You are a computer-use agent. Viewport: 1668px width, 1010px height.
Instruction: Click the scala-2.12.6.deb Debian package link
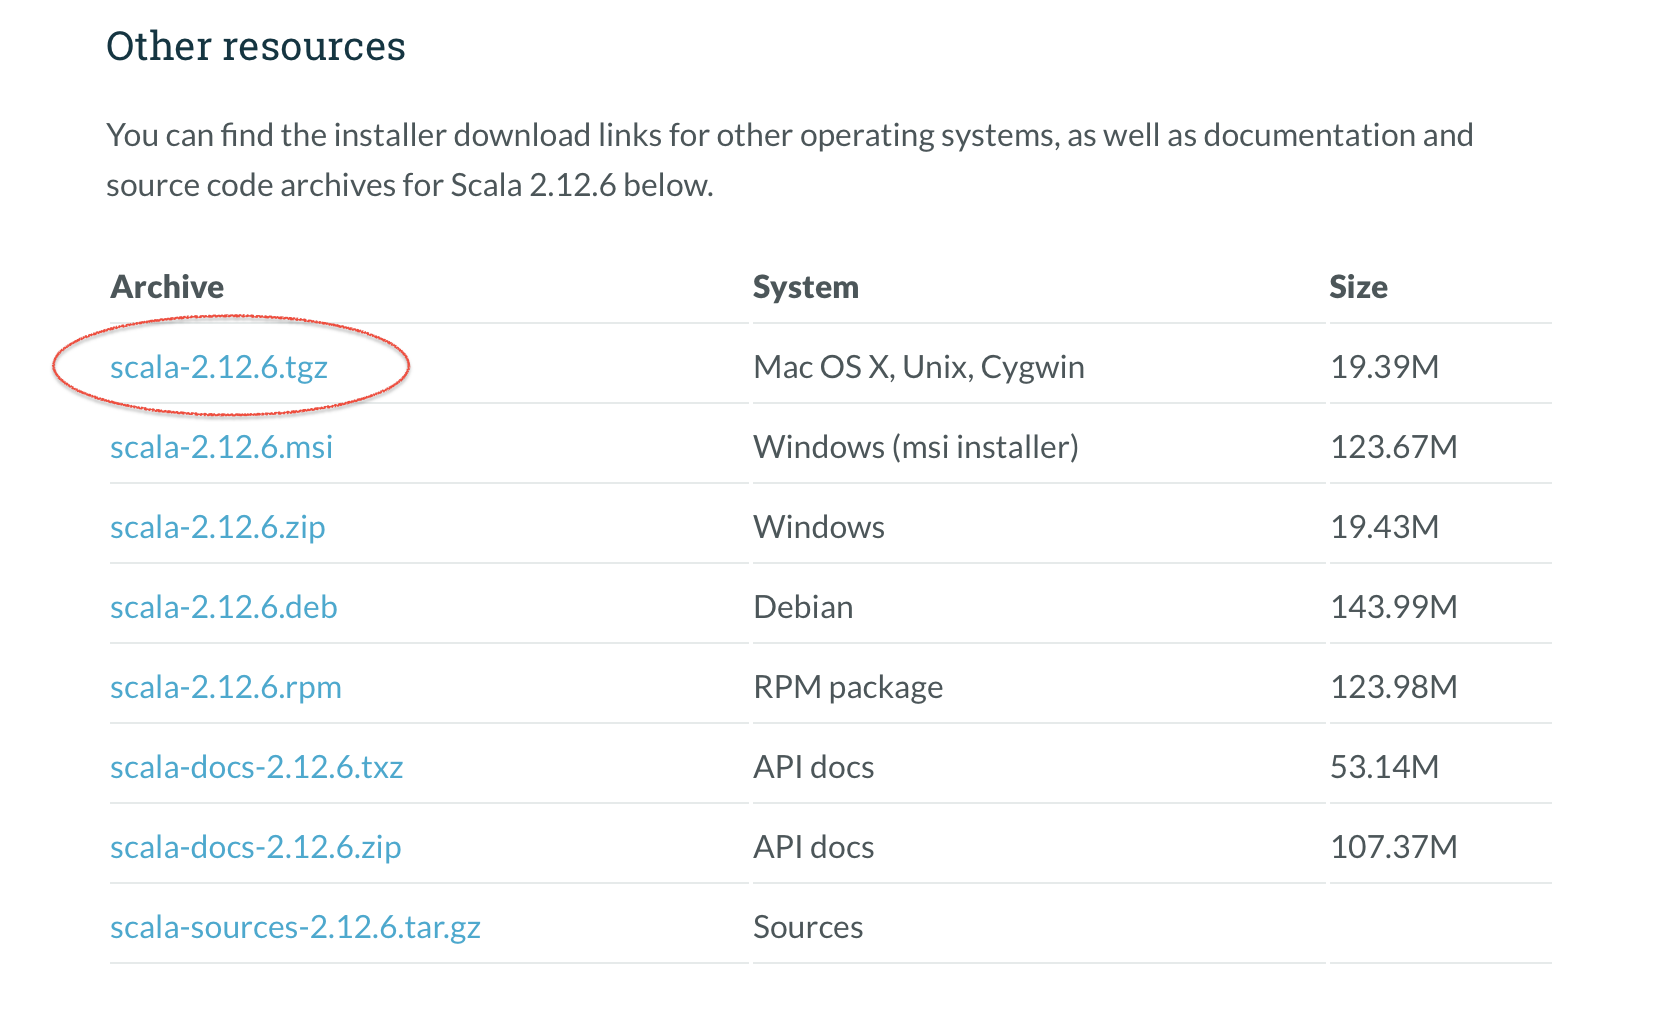coord(224,607)
